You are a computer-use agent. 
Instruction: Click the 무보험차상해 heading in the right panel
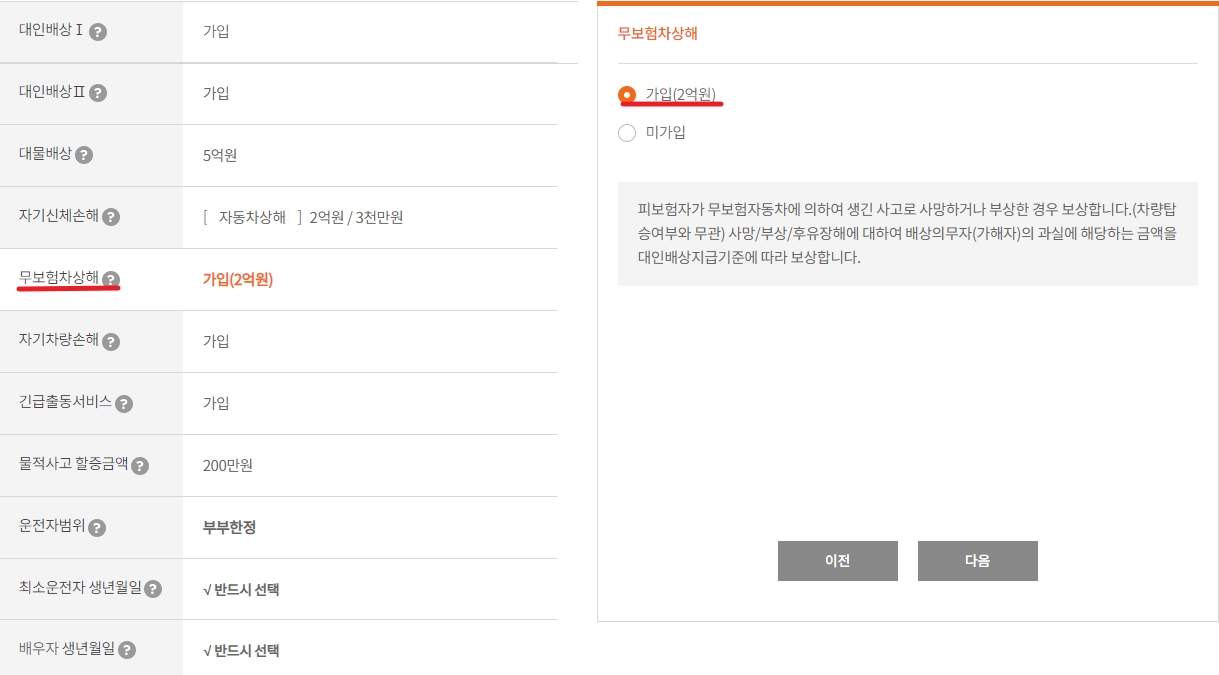(x=658, y=33)
